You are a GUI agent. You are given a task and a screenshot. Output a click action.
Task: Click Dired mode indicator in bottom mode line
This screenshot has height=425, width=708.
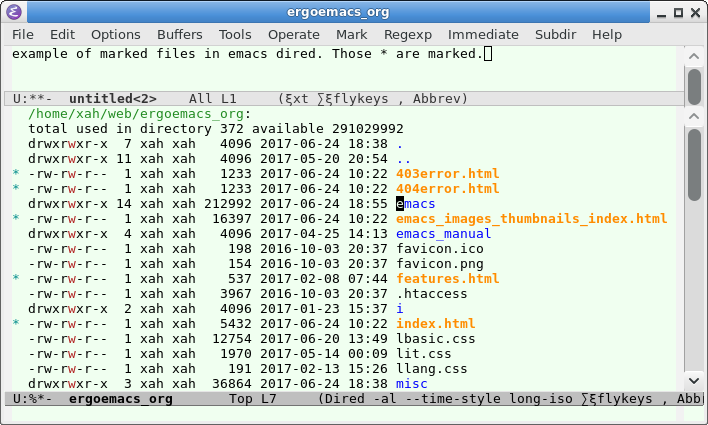[x=344, y=399]
